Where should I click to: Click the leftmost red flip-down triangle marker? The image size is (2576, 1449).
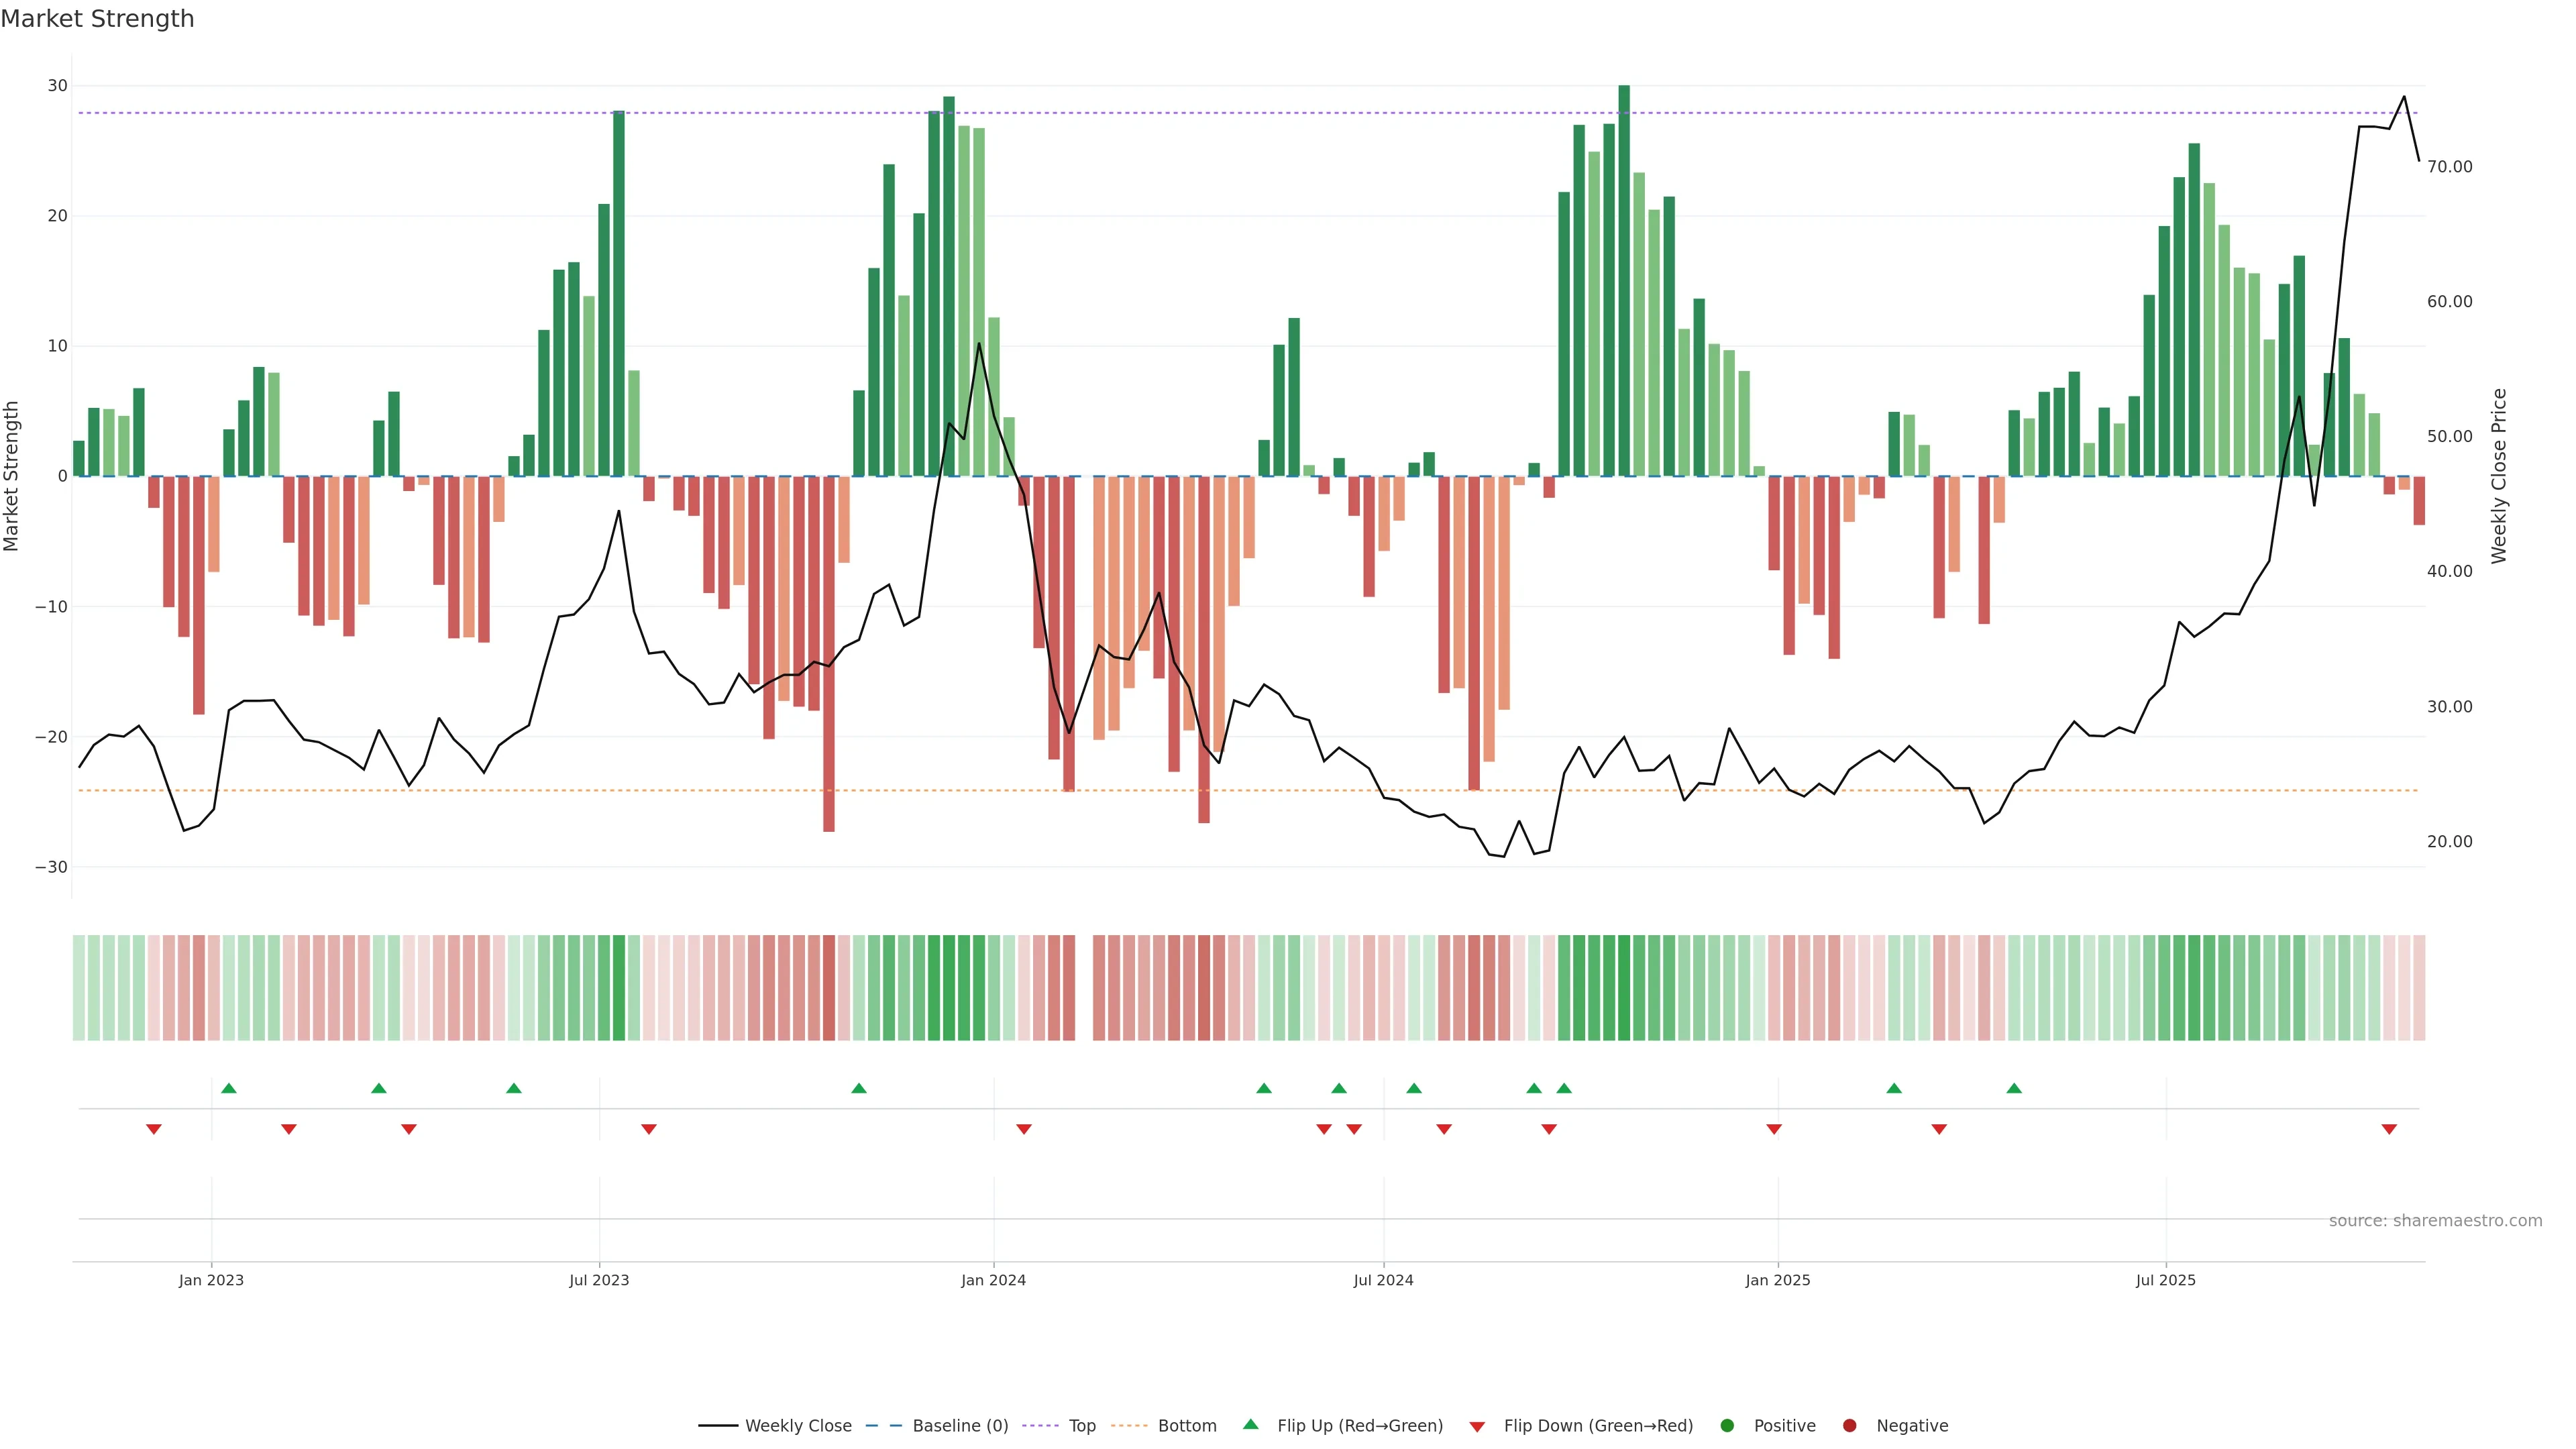tap(154, 1129)
